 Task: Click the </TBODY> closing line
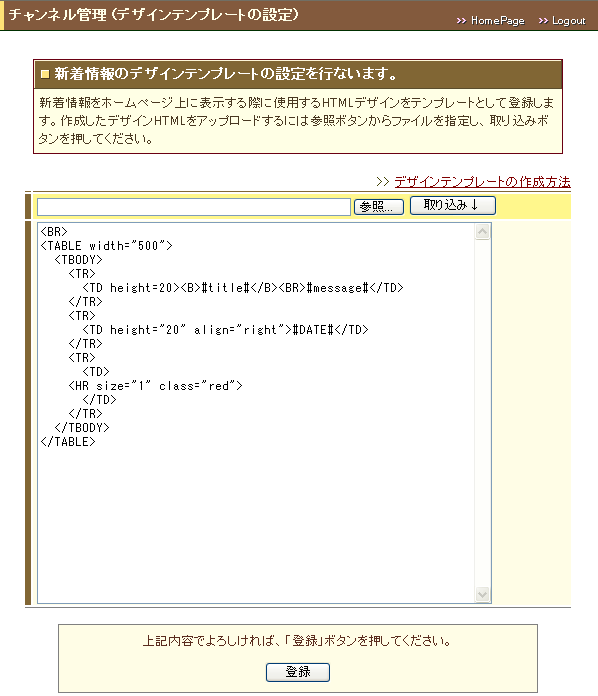click(x=82, y=427)
